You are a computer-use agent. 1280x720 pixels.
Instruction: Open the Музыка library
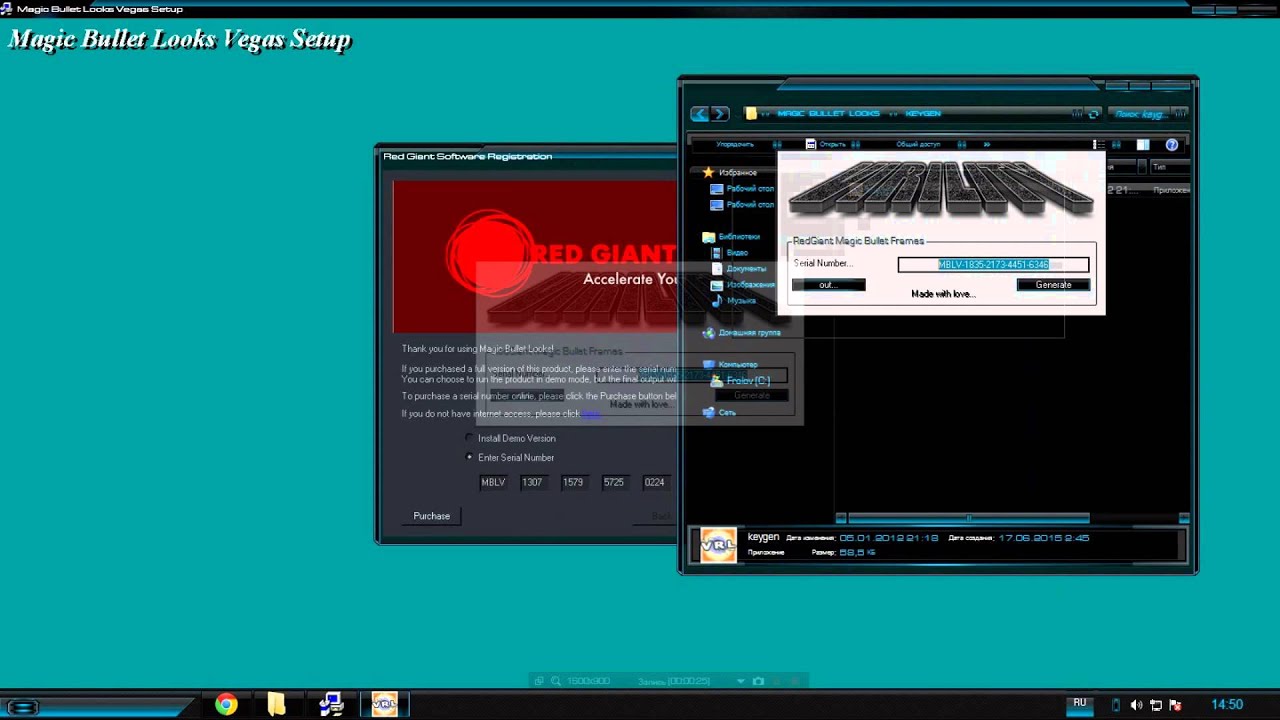coord(734,301)
